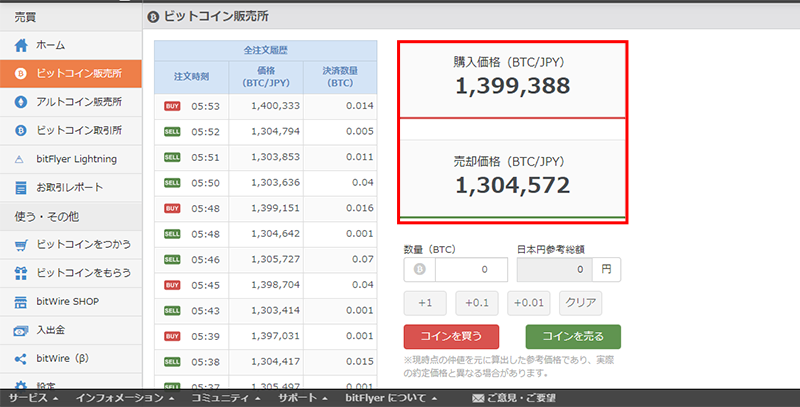Image resolution: width=800 pixels, height=407 pixels.
Task: Click the home icon beside ホーム
Action: click(21, 45)
